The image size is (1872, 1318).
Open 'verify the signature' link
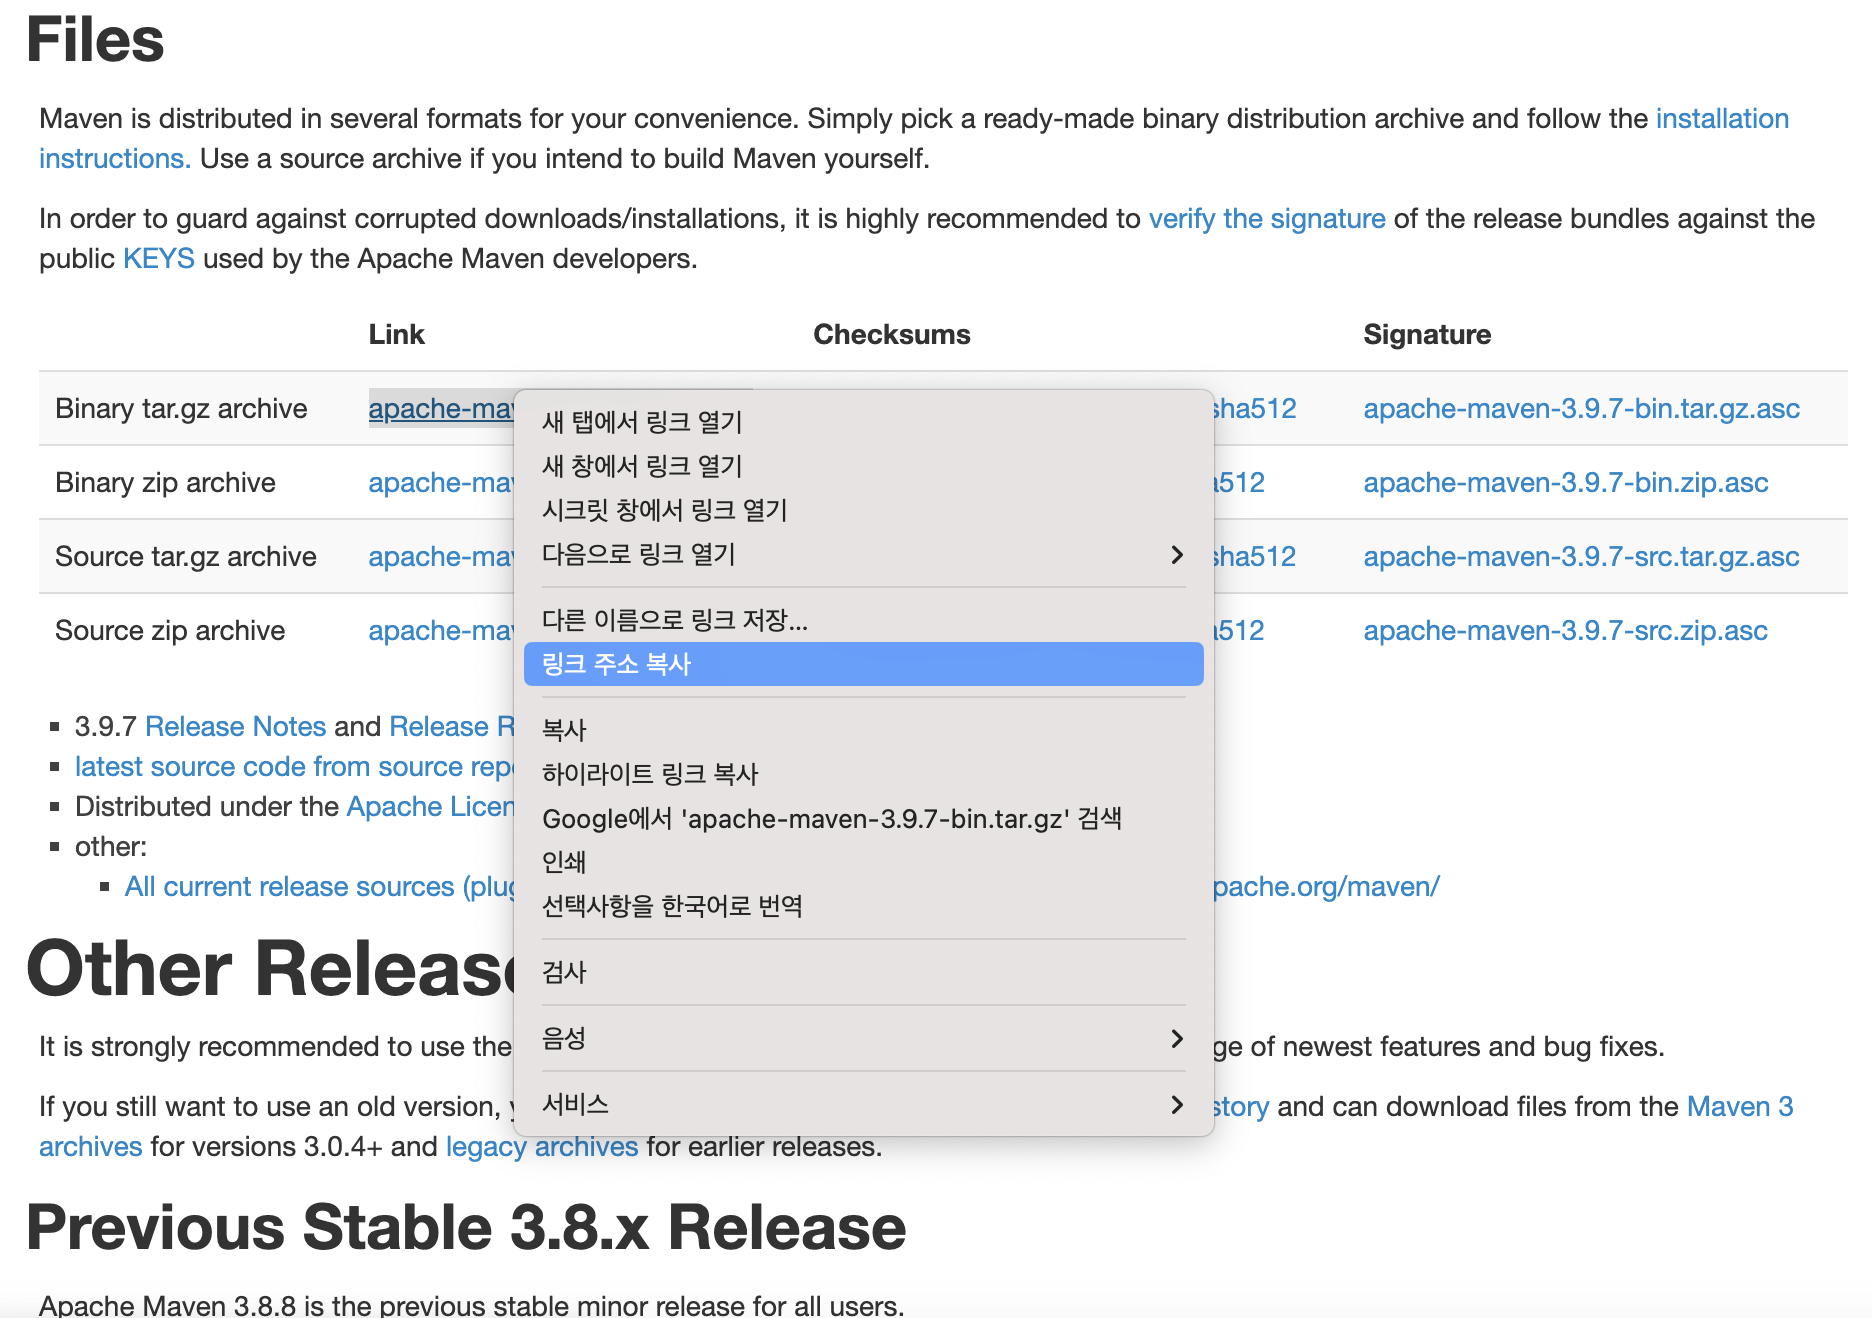coord(1267,218)
